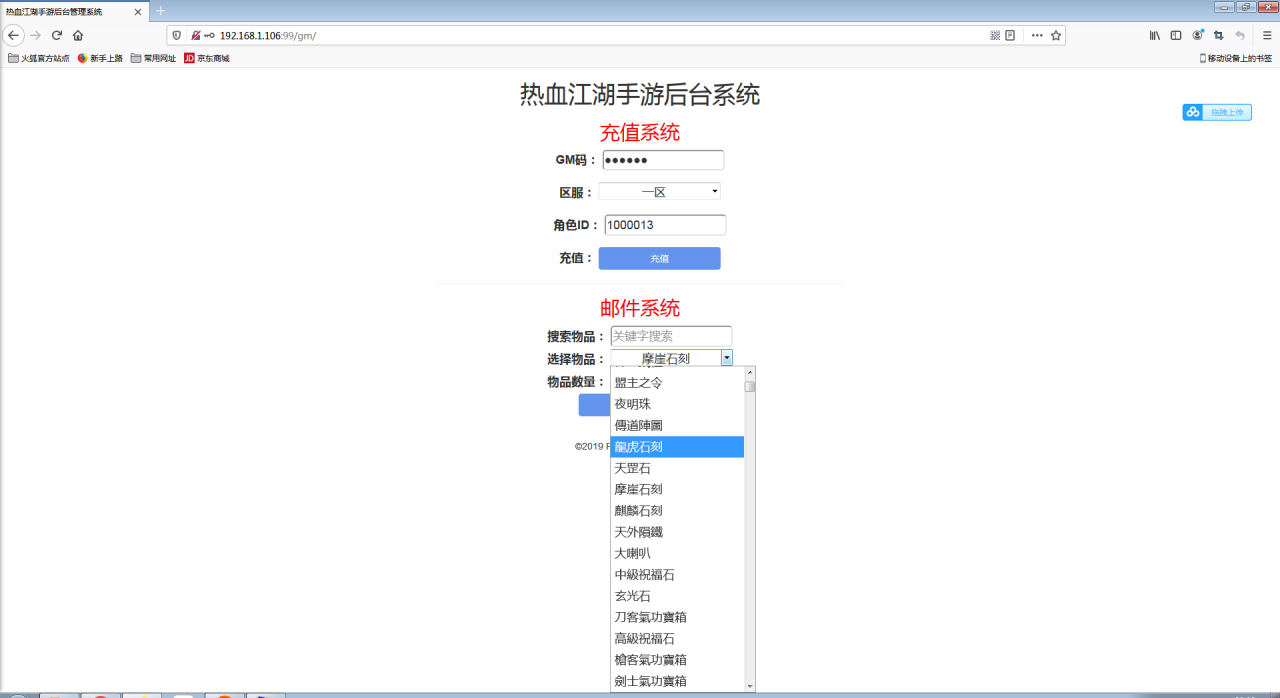Toggle the browser sidebar view icon
The width and height of the screenshot is (1280, 698).
point(1176,34)
